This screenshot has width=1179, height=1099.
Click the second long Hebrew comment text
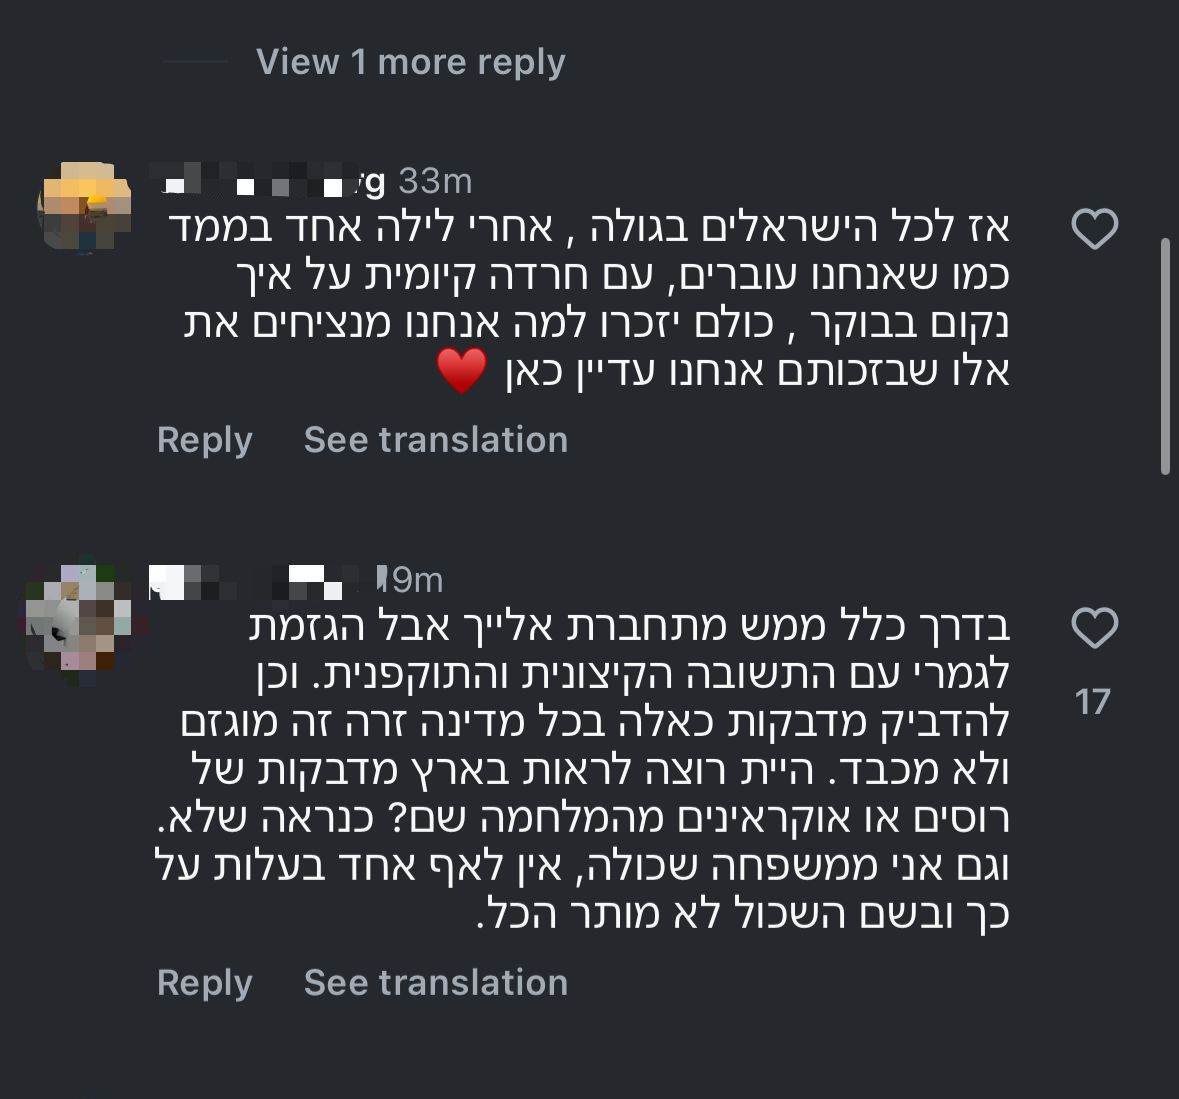[590, 770]
